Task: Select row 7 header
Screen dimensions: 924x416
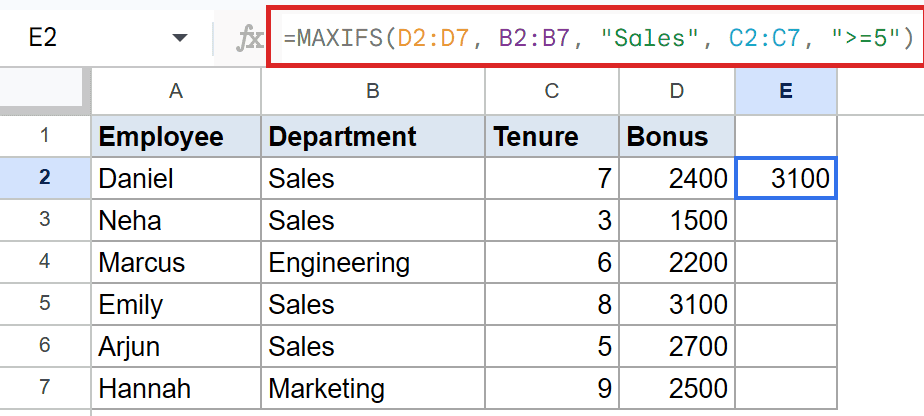Action: pos(45,387)
